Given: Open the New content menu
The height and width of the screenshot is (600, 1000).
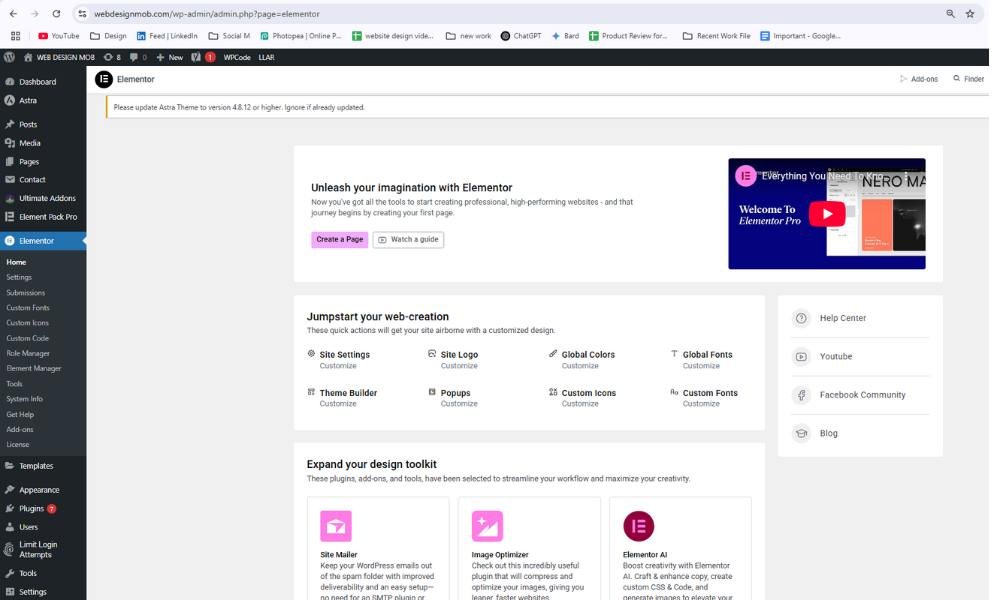Looking at the screenshot, I should point(170,57).
